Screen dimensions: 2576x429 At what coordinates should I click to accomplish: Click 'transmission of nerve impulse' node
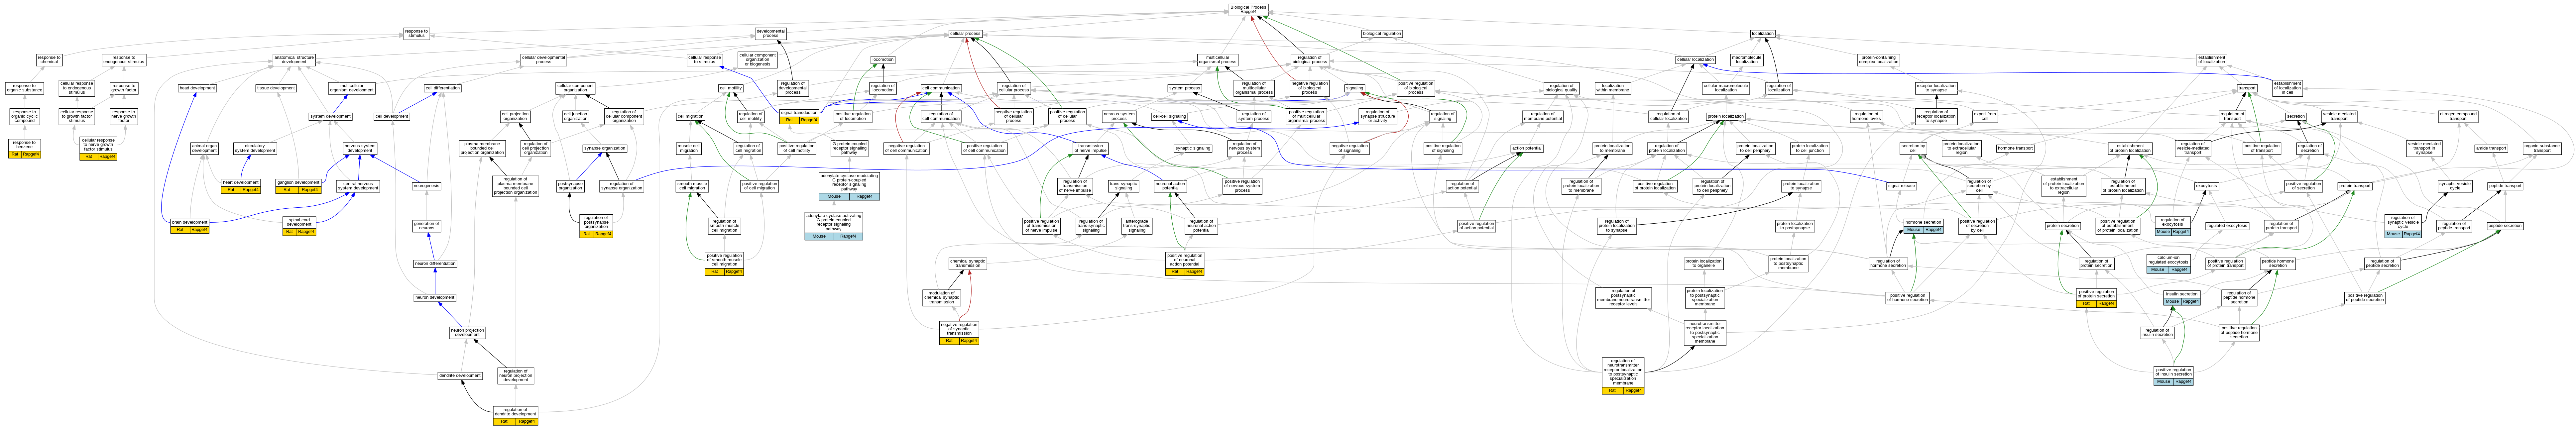(x=1091, y=148)
